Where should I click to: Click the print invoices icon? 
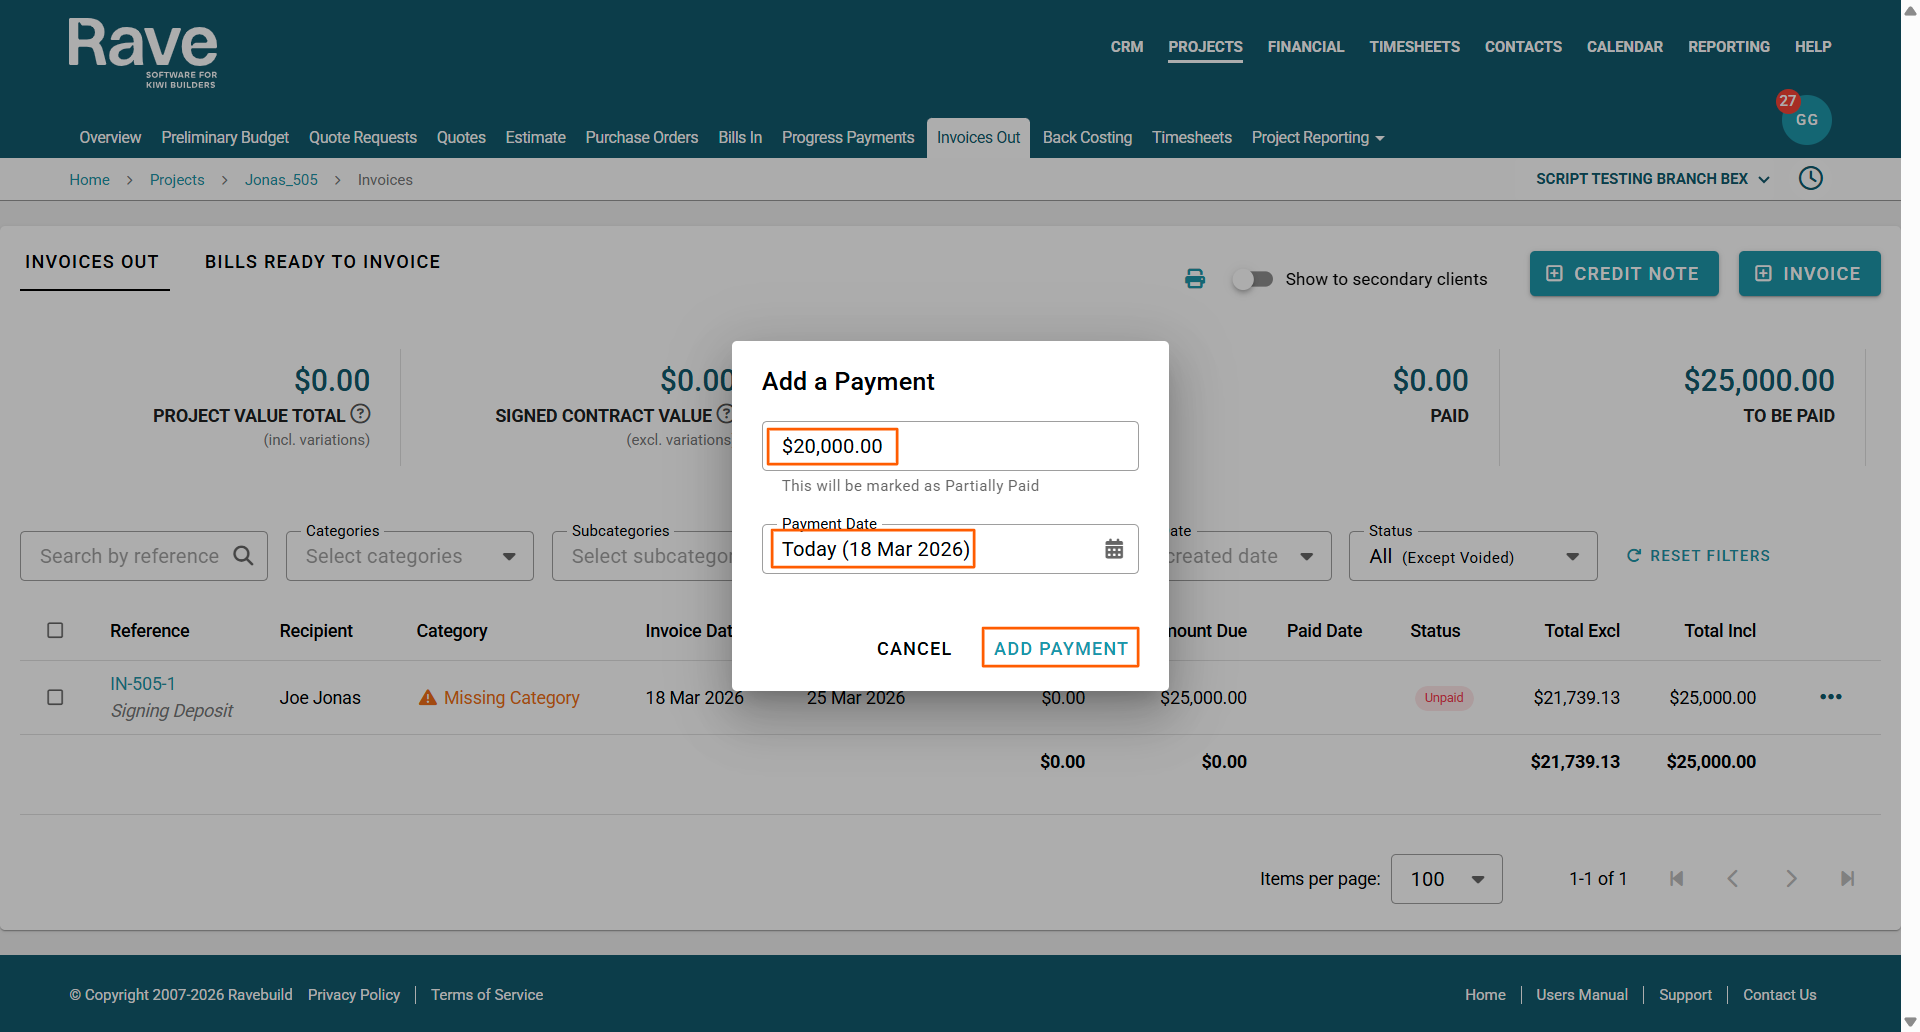click(1195, 279)
